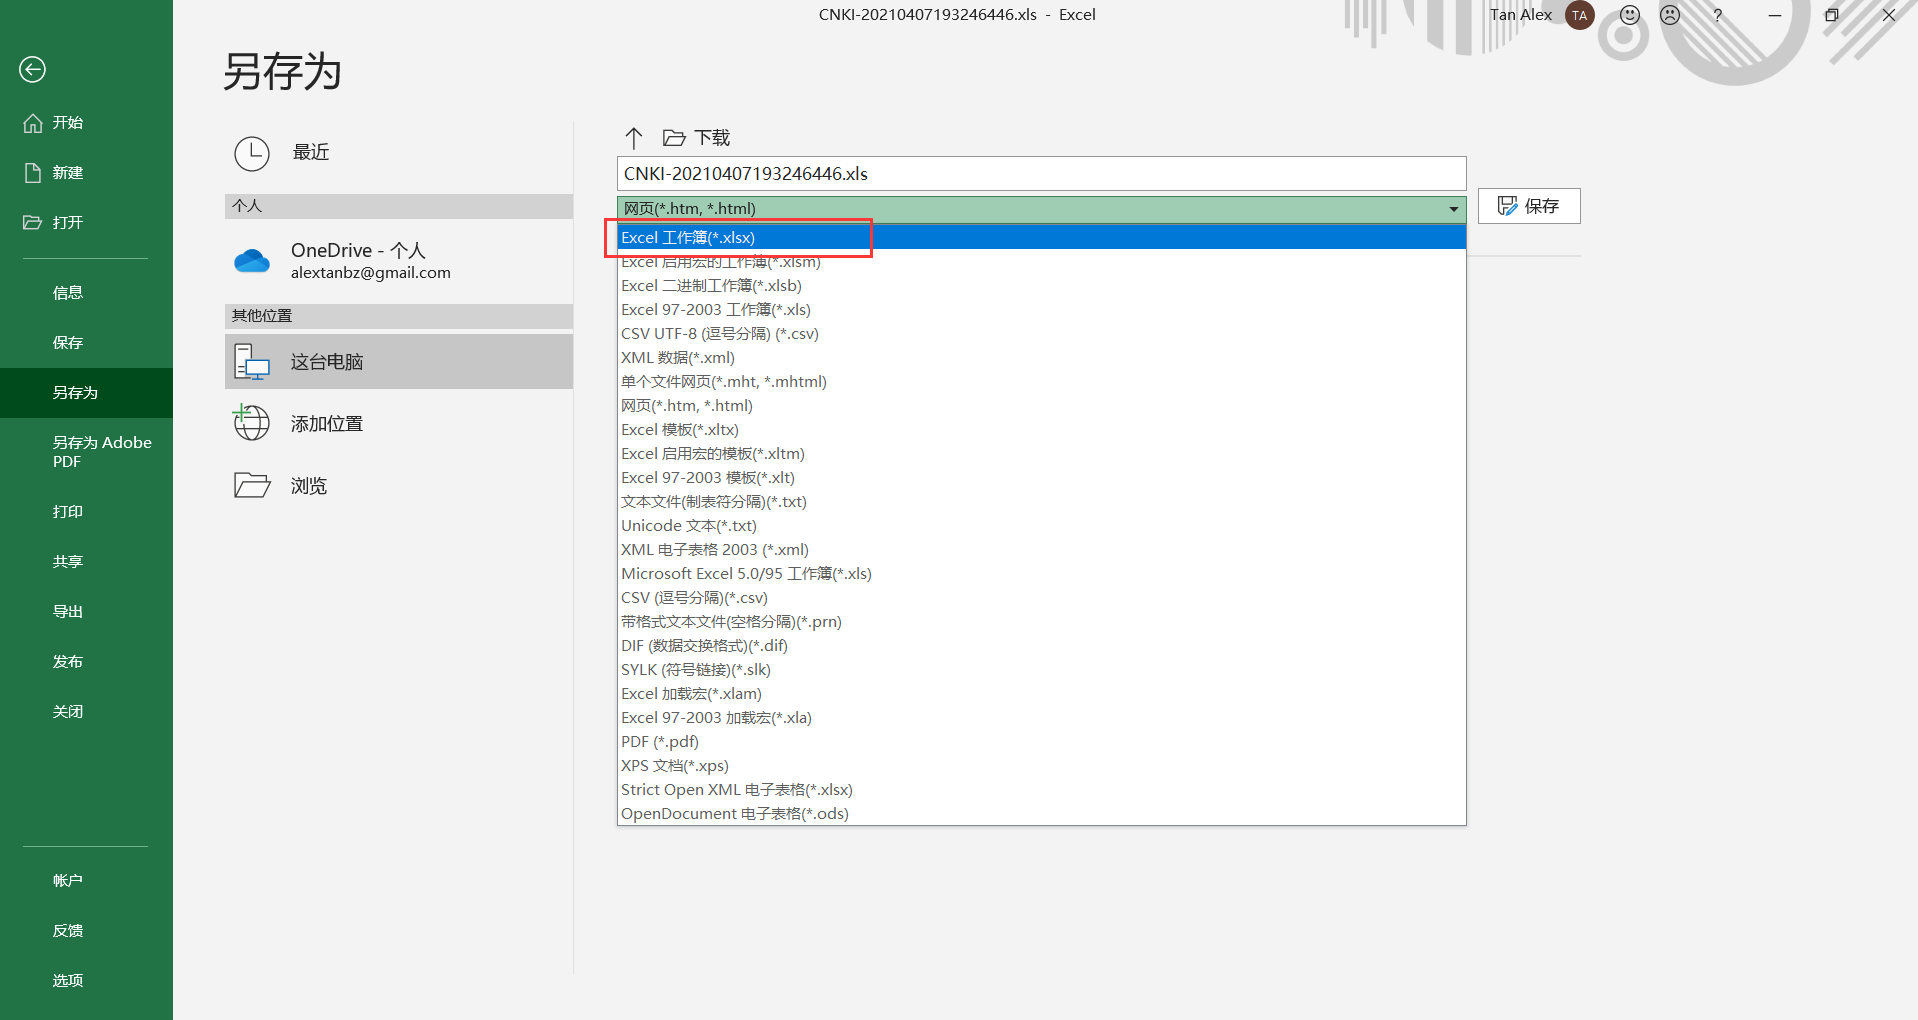Click the smiley feedback face icon
The image size is (1918, 1020).
[x=1630, y=15]
